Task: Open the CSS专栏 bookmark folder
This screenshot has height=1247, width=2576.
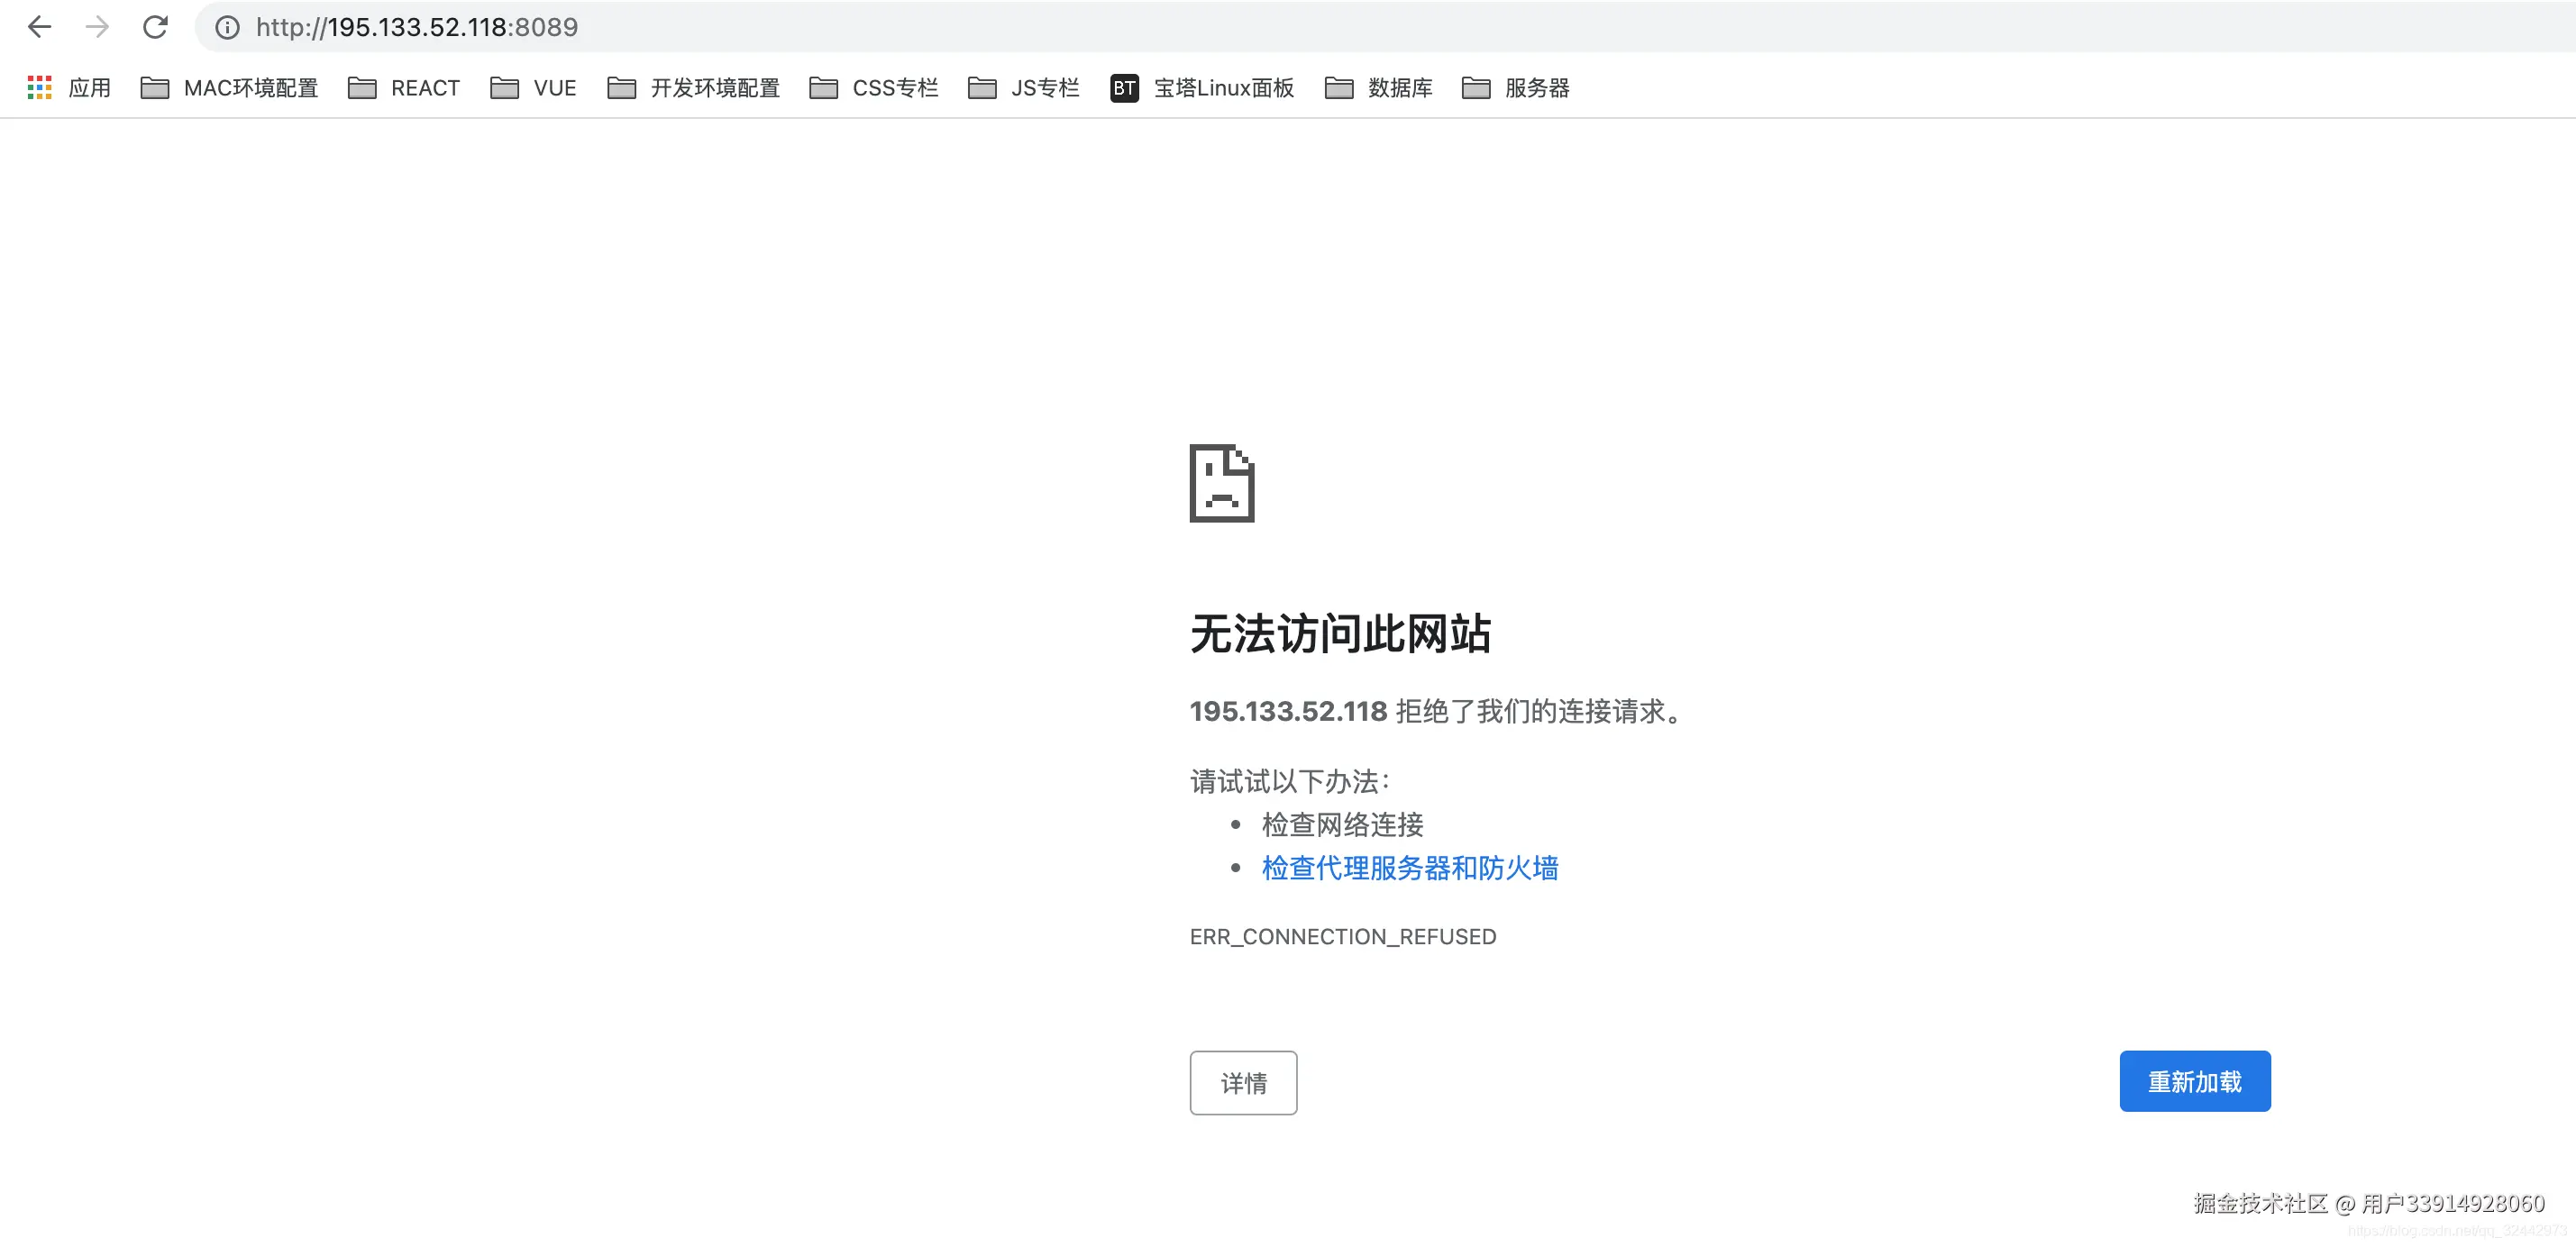Action: pos(874,88)
